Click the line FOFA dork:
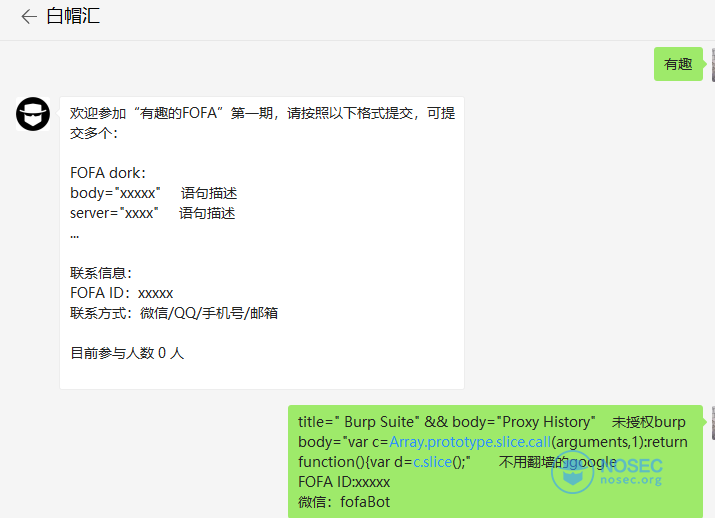Viewport: 715px width, 518px height. (108, 173)
